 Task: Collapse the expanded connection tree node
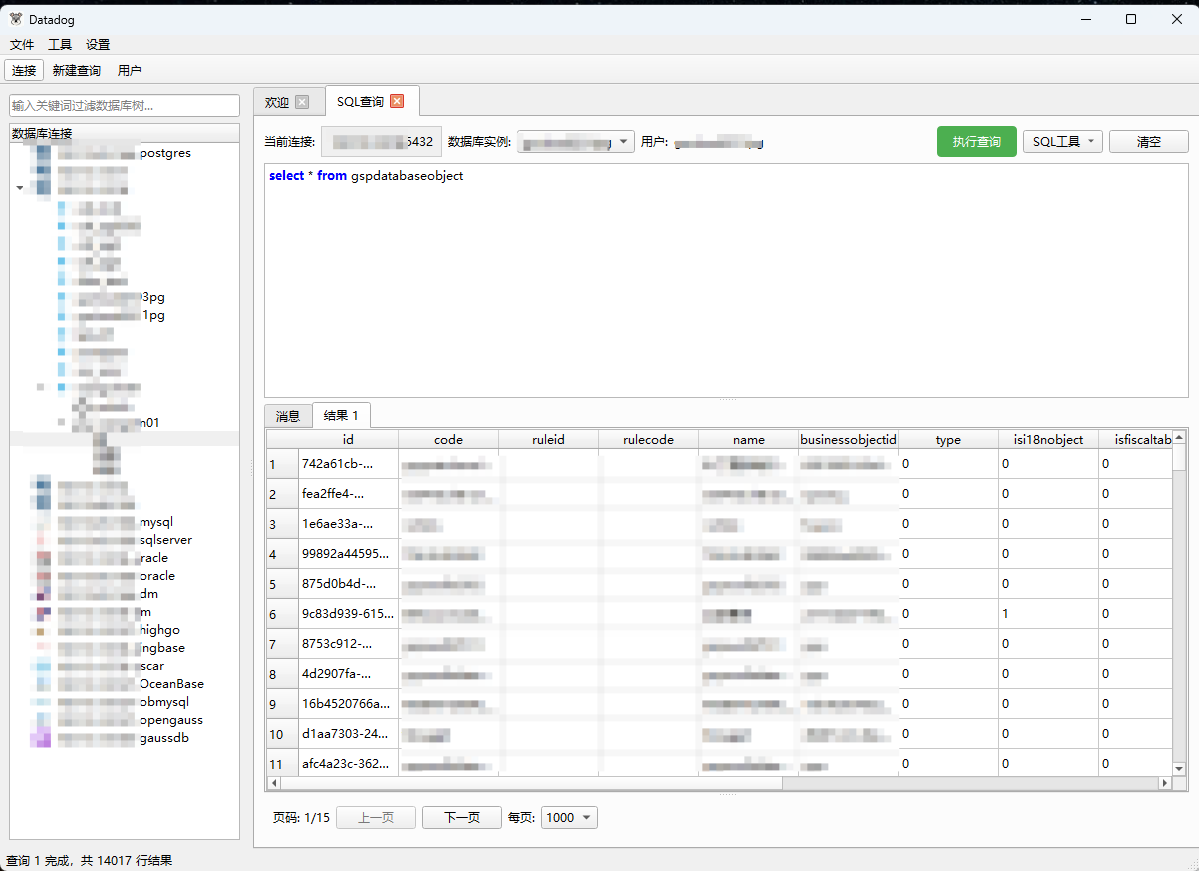[x=19, y=187]
